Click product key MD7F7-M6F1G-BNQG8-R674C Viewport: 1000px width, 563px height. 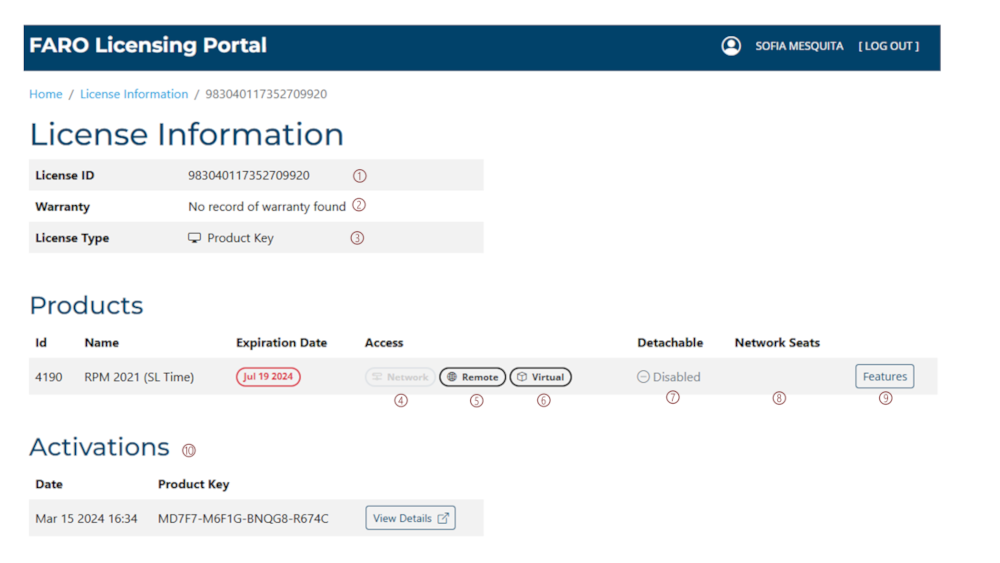[x=243, y=518]
